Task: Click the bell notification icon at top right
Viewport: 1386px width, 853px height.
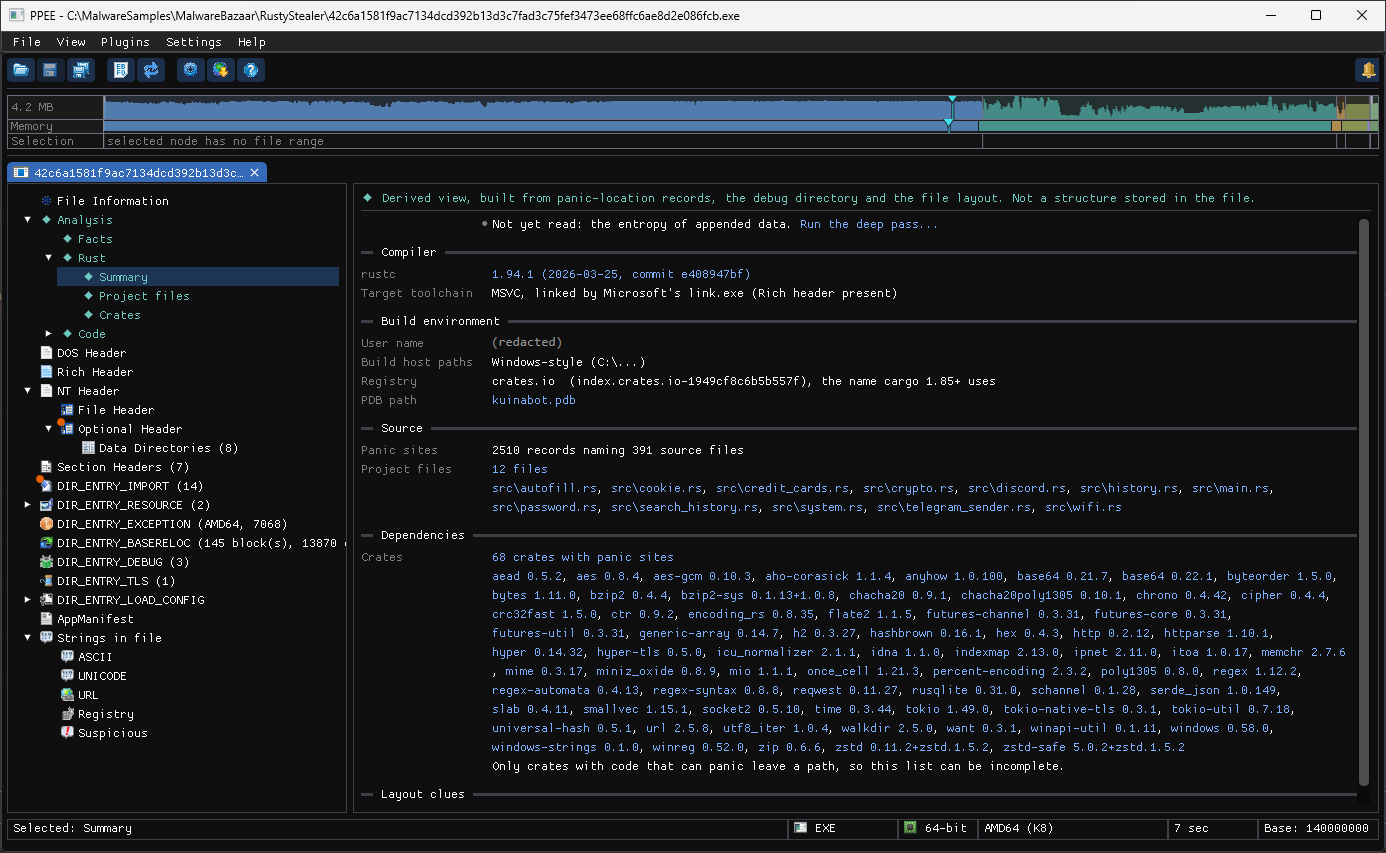Action: point(1367,70)
